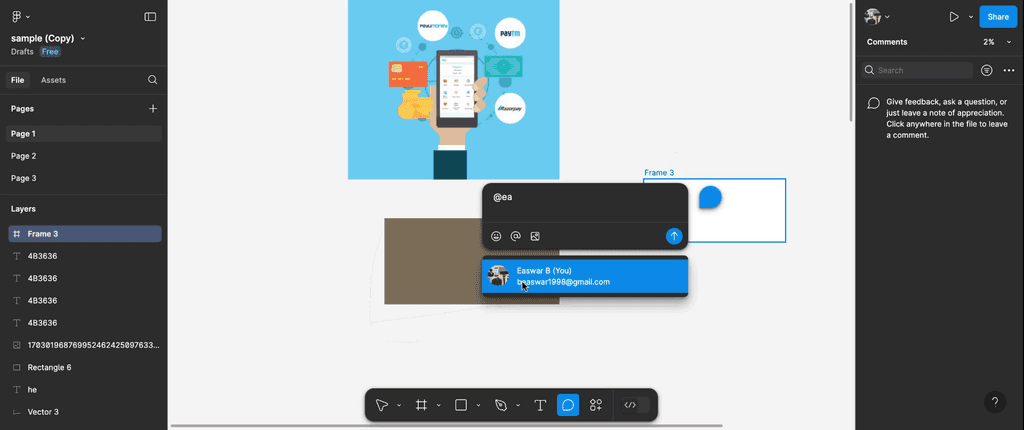This screenshot has height=430, width=1024.
Task: Click the Rectangle 6 layer icon
Action: click(x=17, y=367)
